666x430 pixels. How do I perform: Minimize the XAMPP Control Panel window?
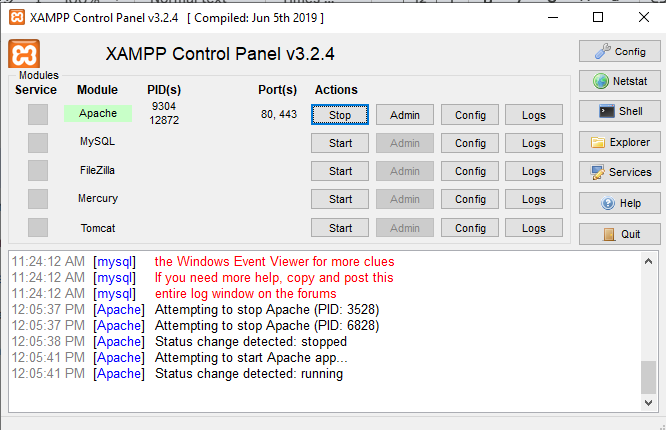pos(553,17)
